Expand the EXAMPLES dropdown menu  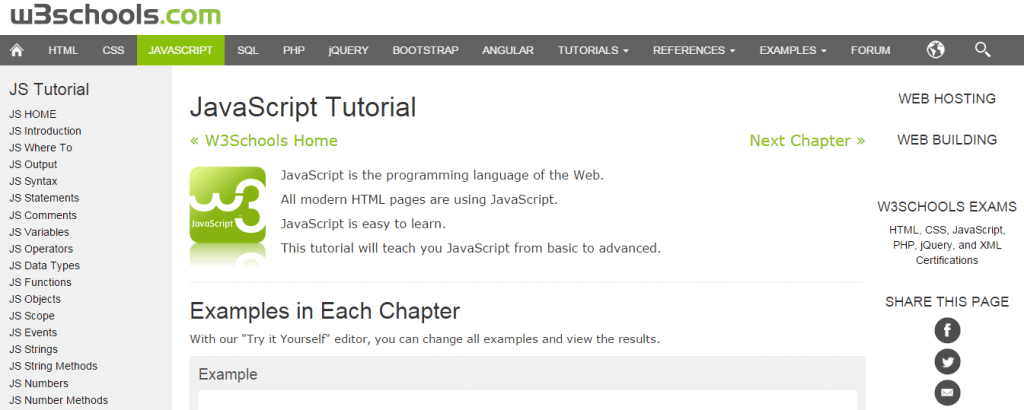pyautogui.click(x=793, y=50)
